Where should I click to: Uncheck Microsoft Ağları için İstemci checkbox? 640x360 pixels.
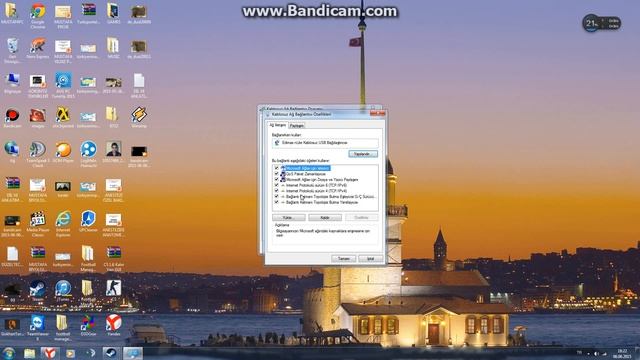coord(276,168)
